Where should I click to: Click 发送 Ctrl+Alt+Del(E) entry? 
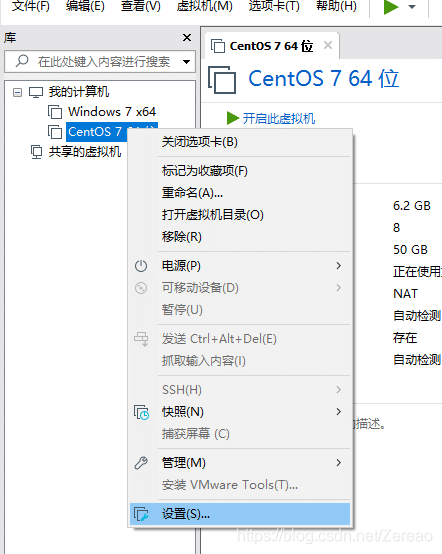pos(240,339)
